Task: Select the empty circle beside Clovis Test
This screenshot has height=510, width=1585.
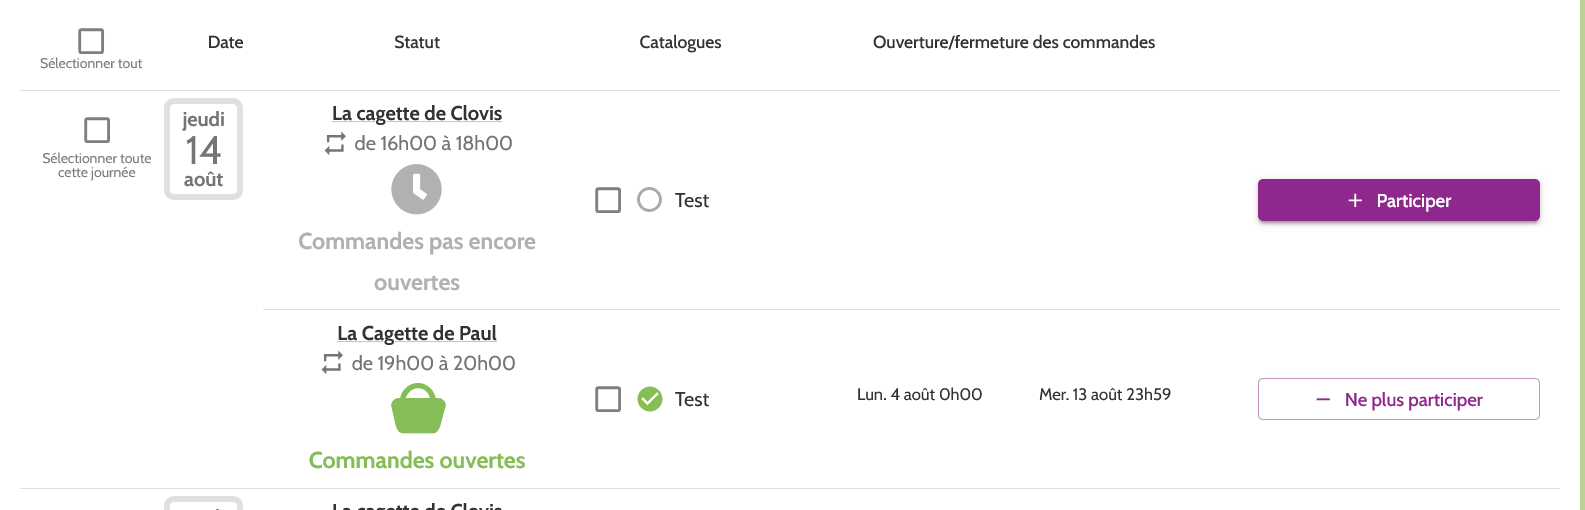Action: click(650, 200)
